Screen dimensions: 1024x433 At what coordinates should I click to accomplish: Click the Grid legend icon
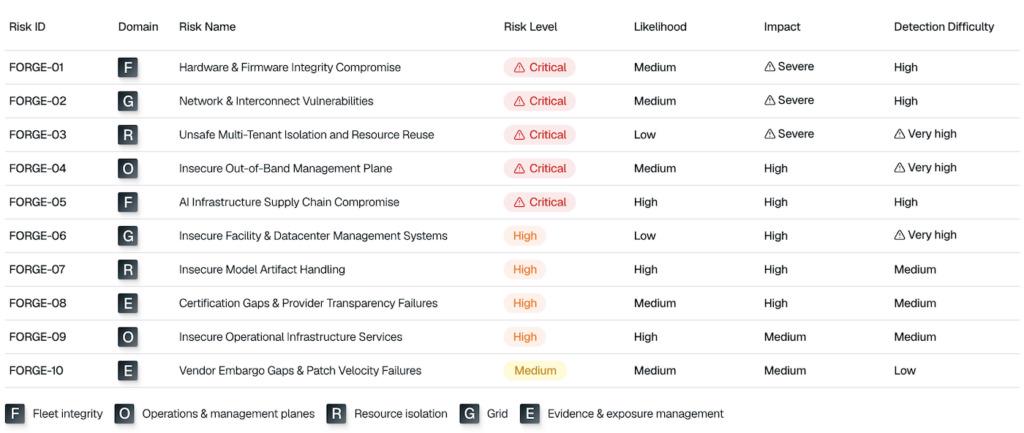pos(470,413)
